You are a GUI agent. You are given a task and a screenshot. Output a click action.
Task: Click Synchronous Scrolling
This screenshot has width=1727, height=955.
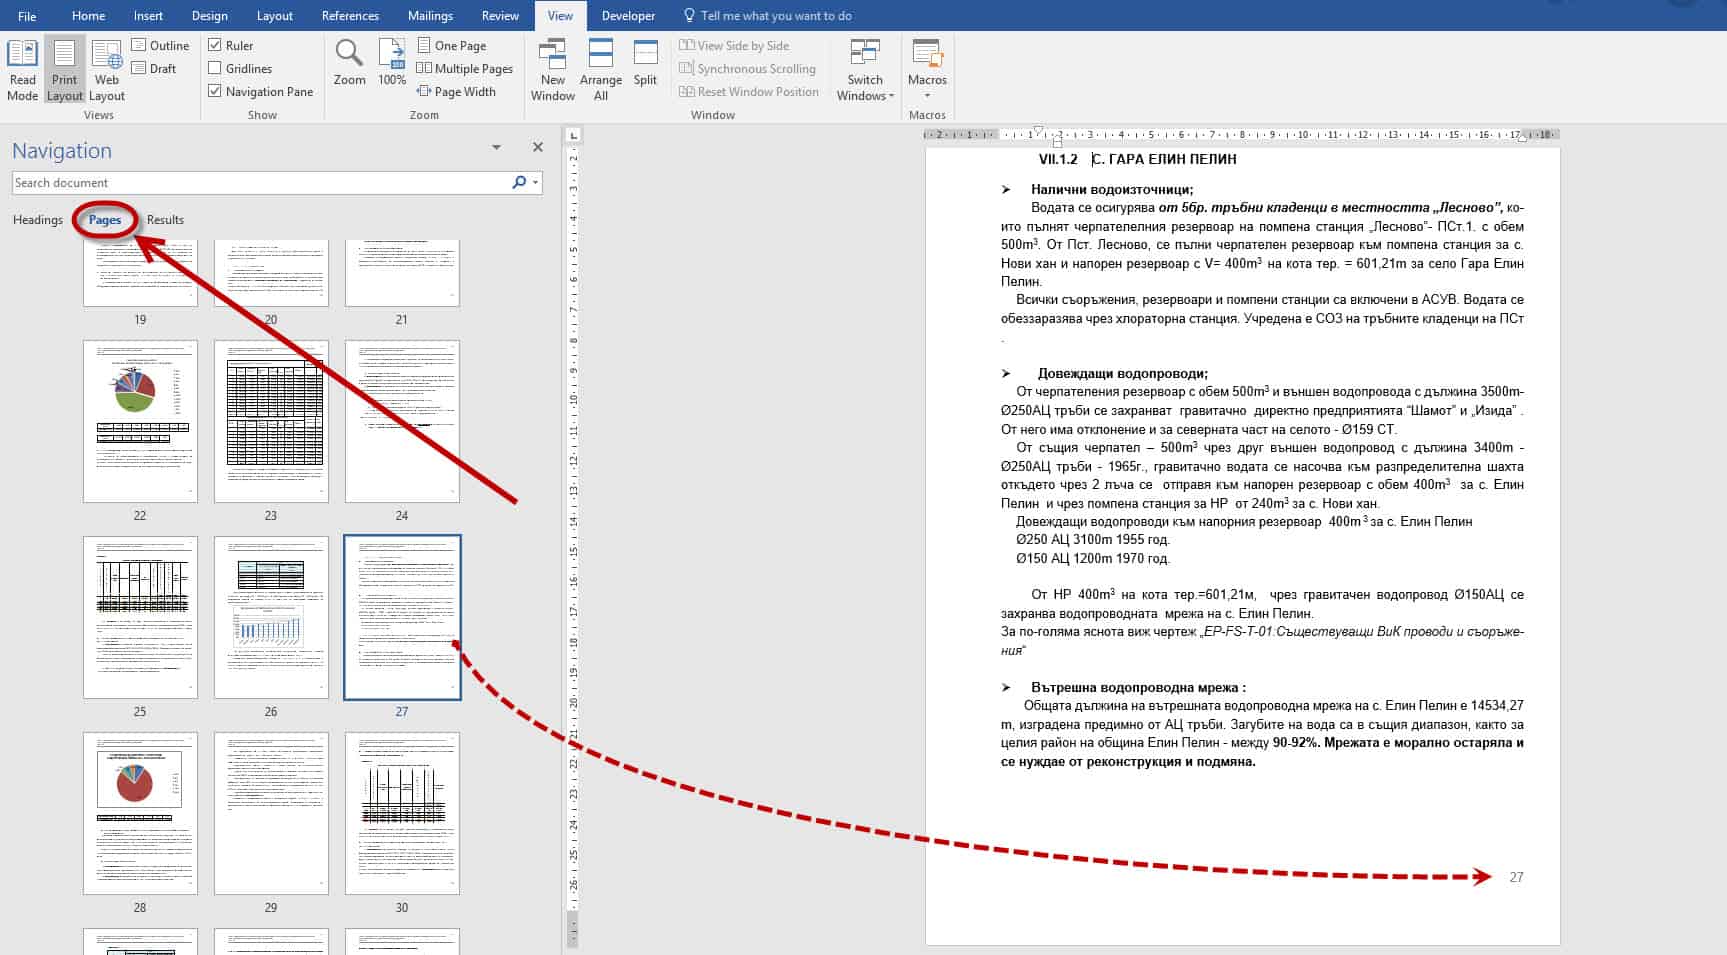pyautogui.click(x=747, y=68)
